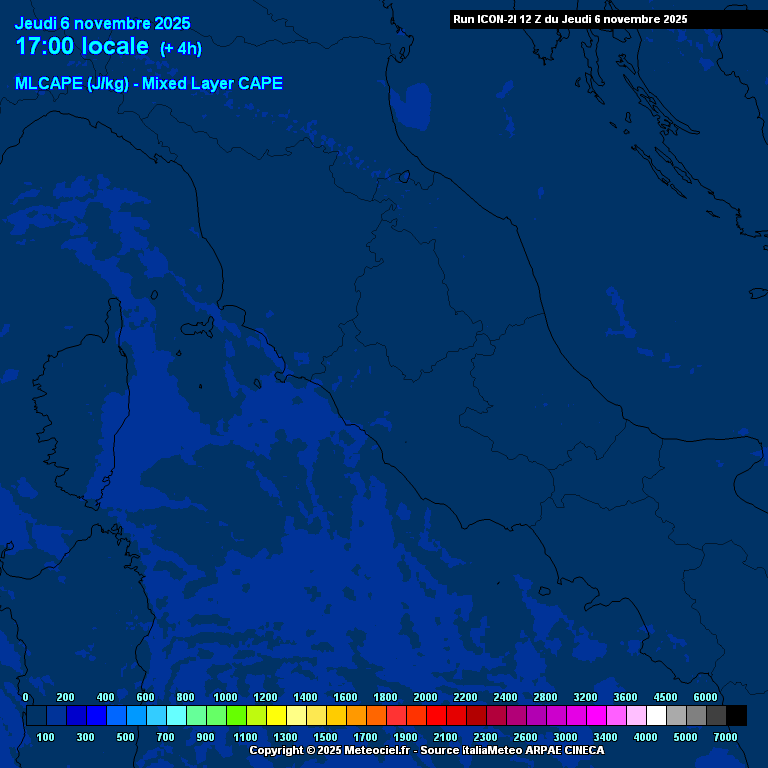Click the white legend color swatch
This screenshot has height=768, width=768.
656,715
